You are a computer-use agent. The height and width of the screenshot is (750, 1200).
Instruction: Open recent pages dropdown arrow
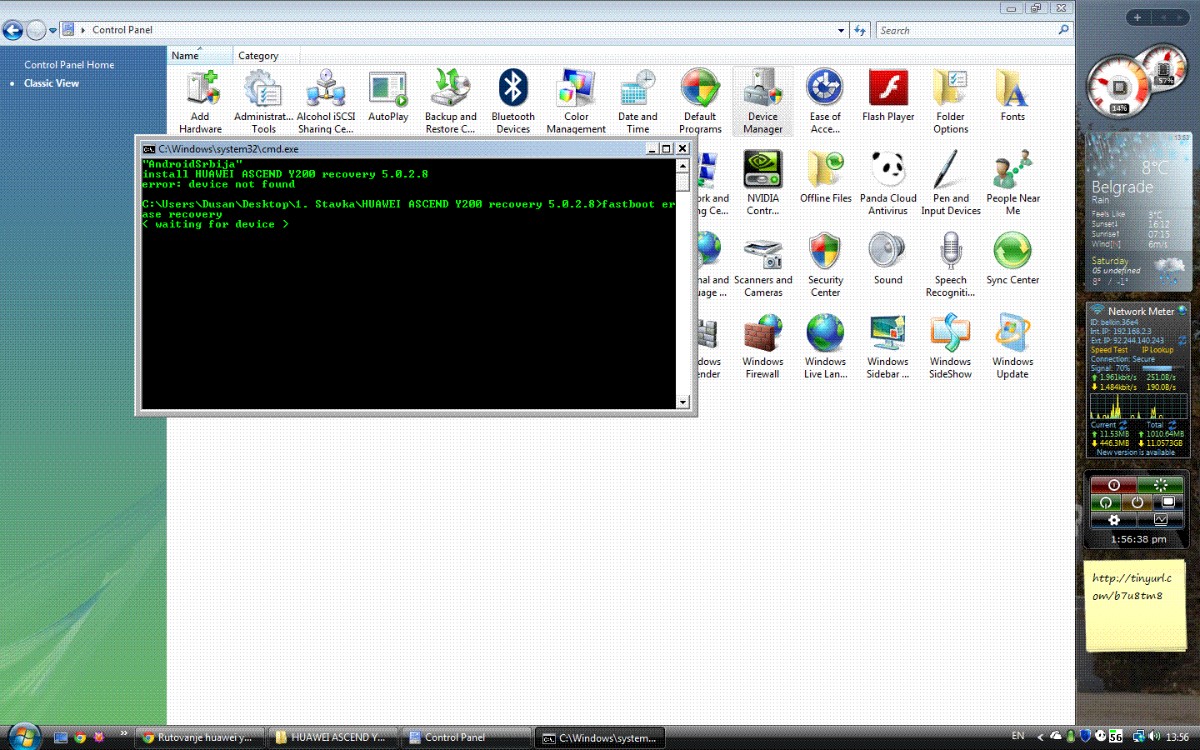coord(53,31)
